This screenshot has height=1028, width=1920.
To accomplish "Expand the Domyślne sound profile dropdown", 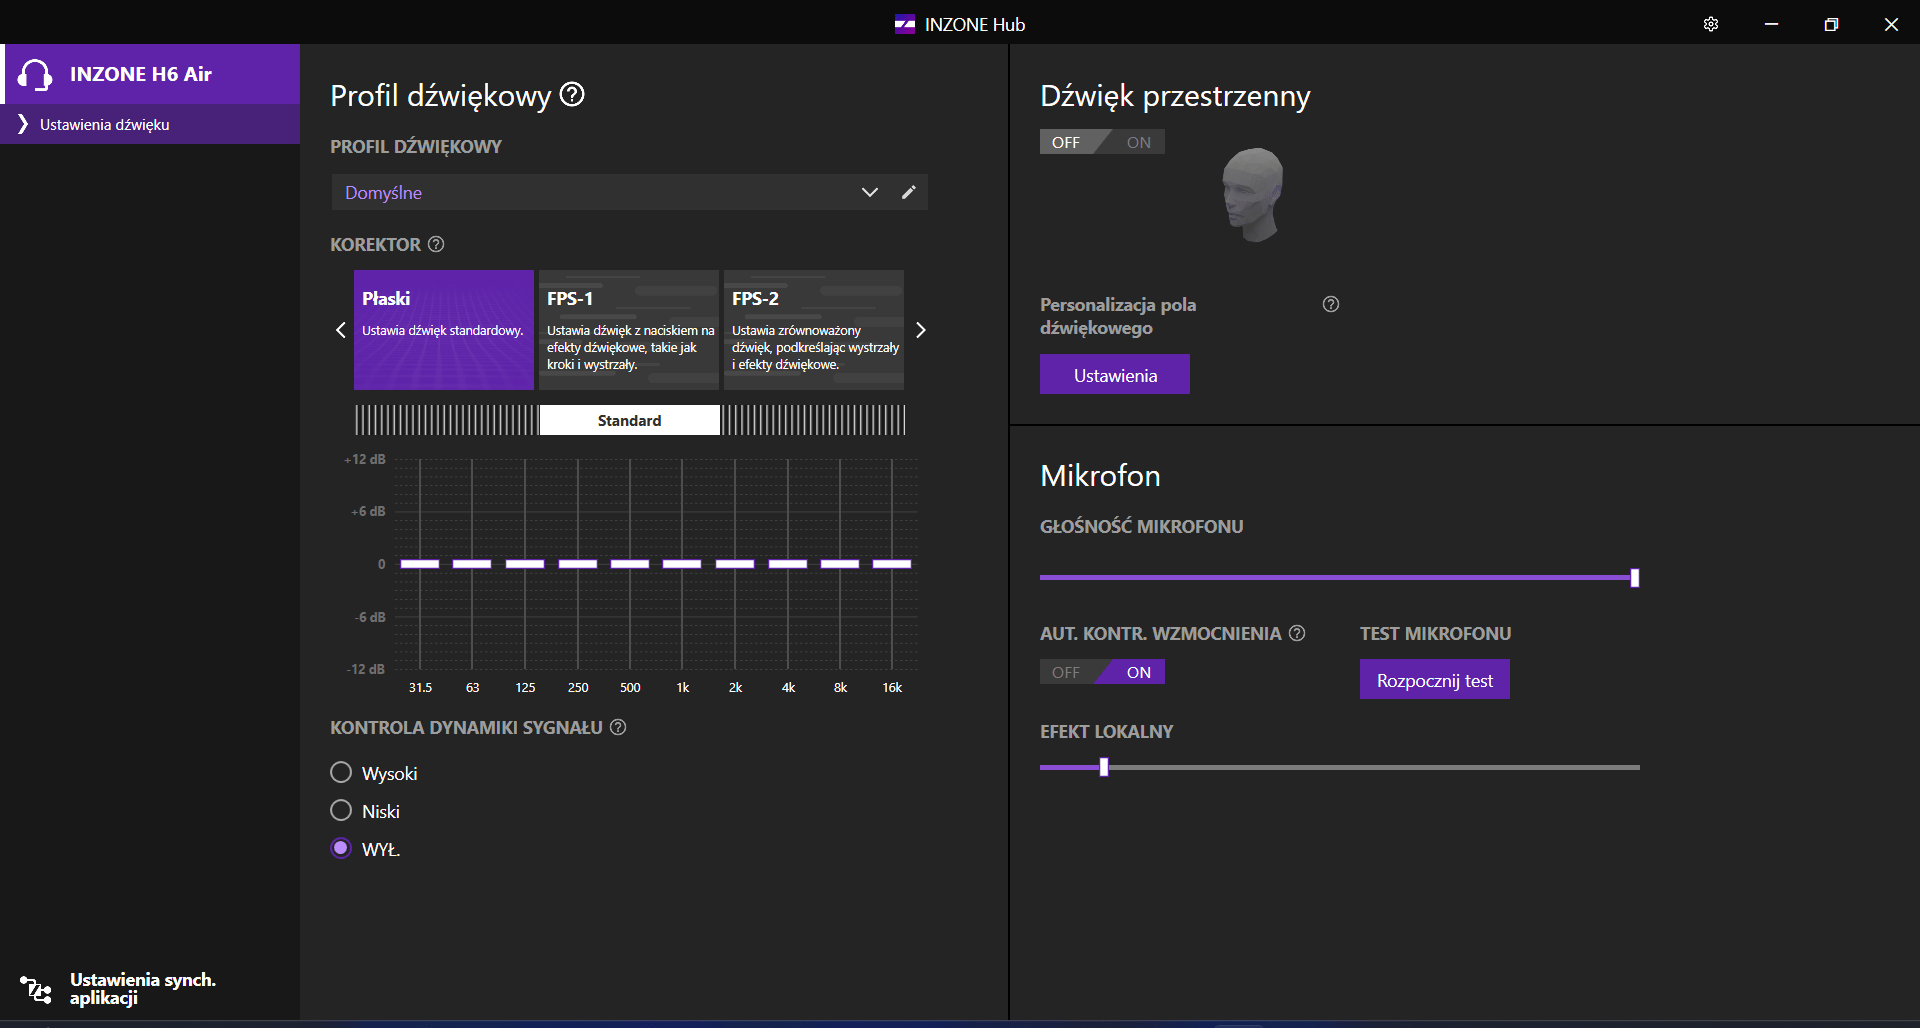I will click(870, 192).
